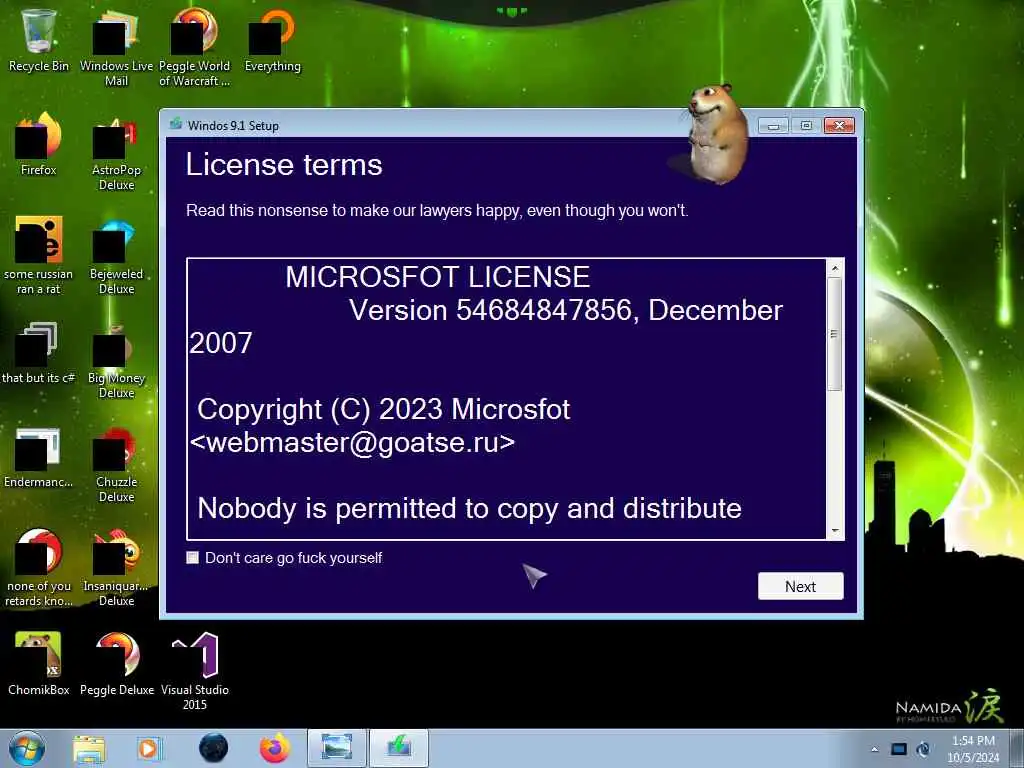Screen dimensions: 1024x768
Task: Click the Windos 9.1 Setup title icon
Action: click(176, 123)
